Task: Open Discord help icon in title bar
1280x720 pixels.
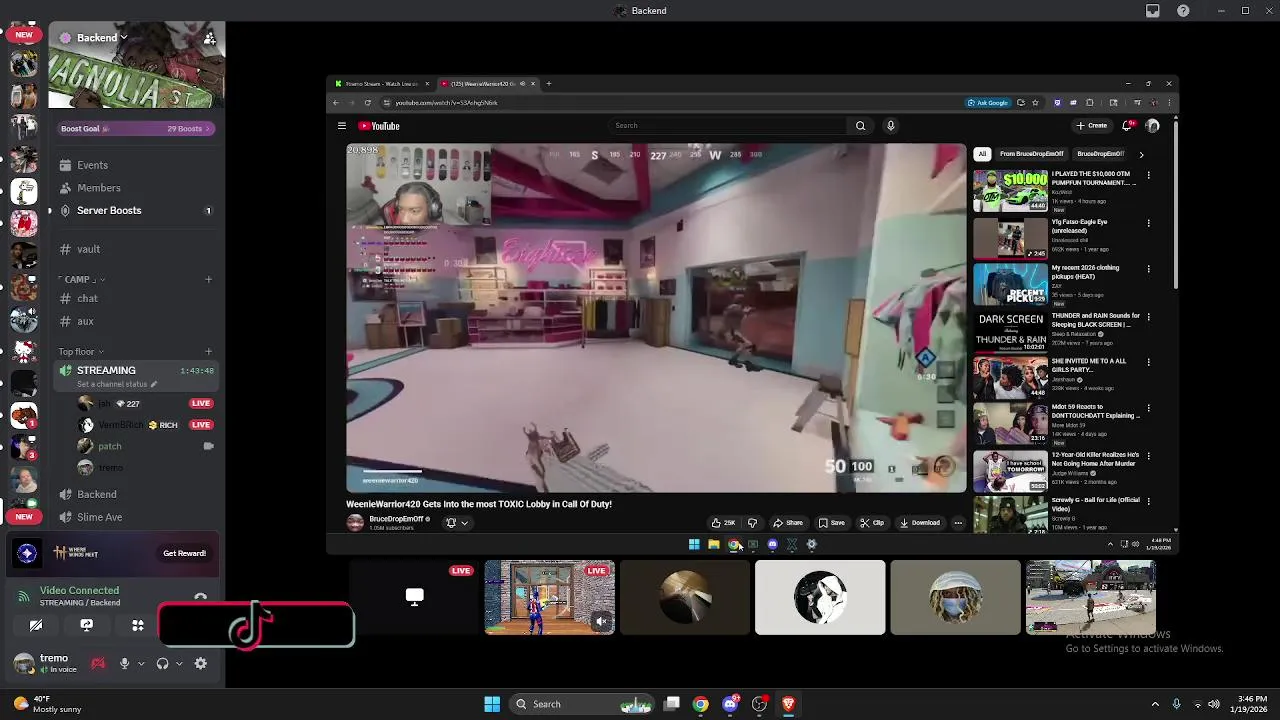Action: coord(1184,10)
